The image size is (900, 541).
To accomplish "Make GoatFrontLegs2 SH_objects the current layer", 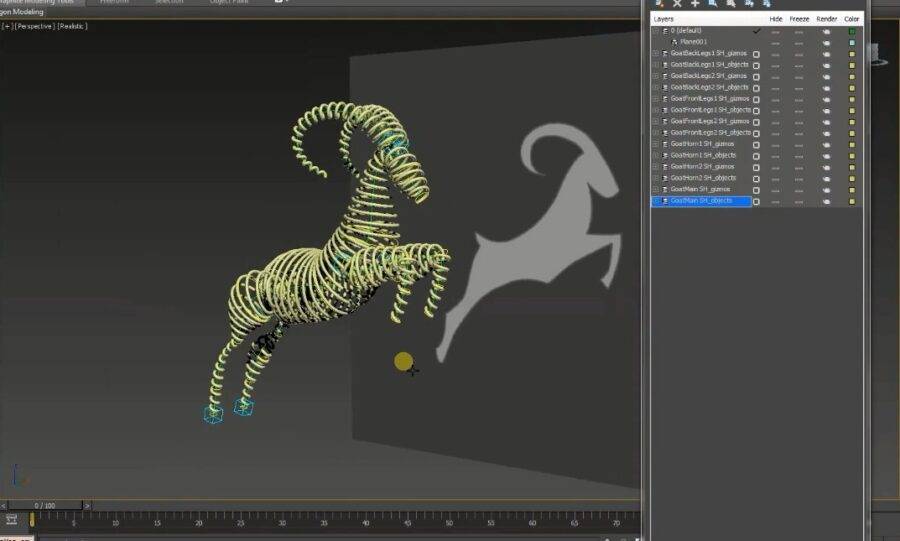I will [756, 133].
